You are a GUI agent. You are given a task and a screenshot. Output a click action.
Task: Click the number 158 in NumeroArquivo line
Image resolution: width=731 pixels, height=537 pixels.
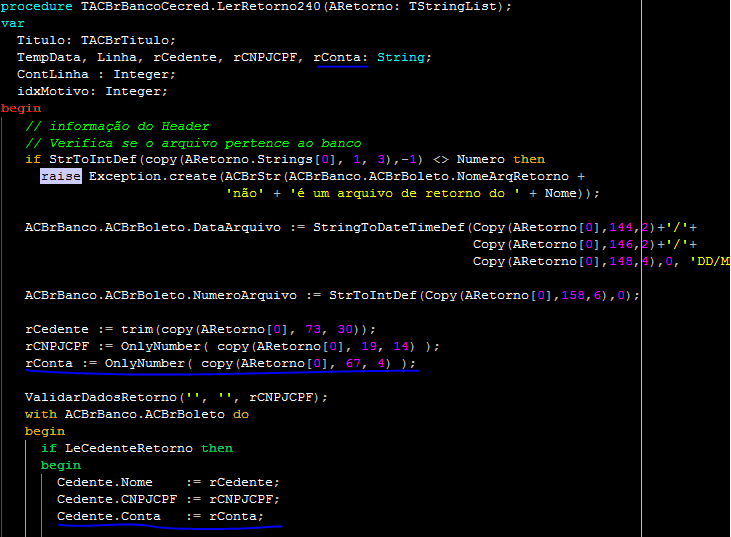pos(573,296)
